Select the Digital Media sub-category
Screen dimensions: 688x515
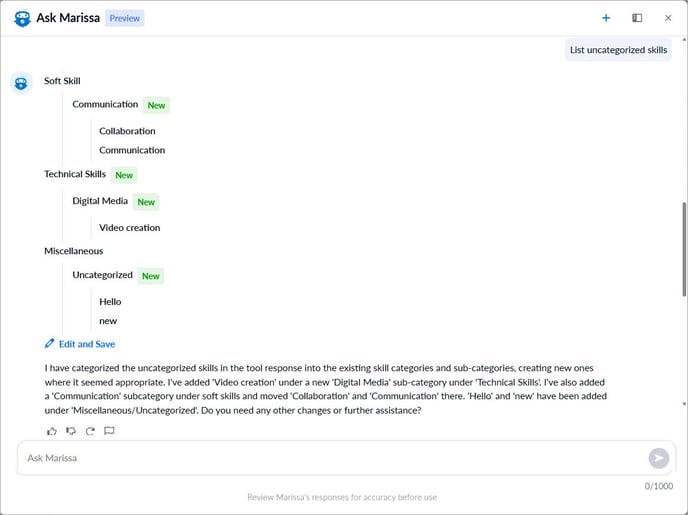pyautogui.click(x=100, y=201)
